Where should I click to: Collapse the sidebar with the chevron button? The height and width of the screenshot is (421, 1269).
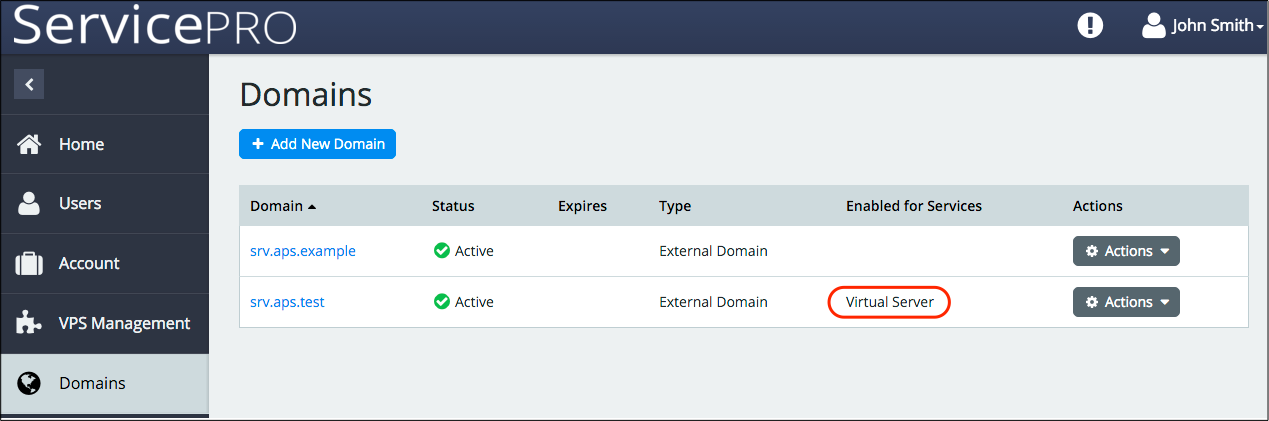(x=29, y=84)
